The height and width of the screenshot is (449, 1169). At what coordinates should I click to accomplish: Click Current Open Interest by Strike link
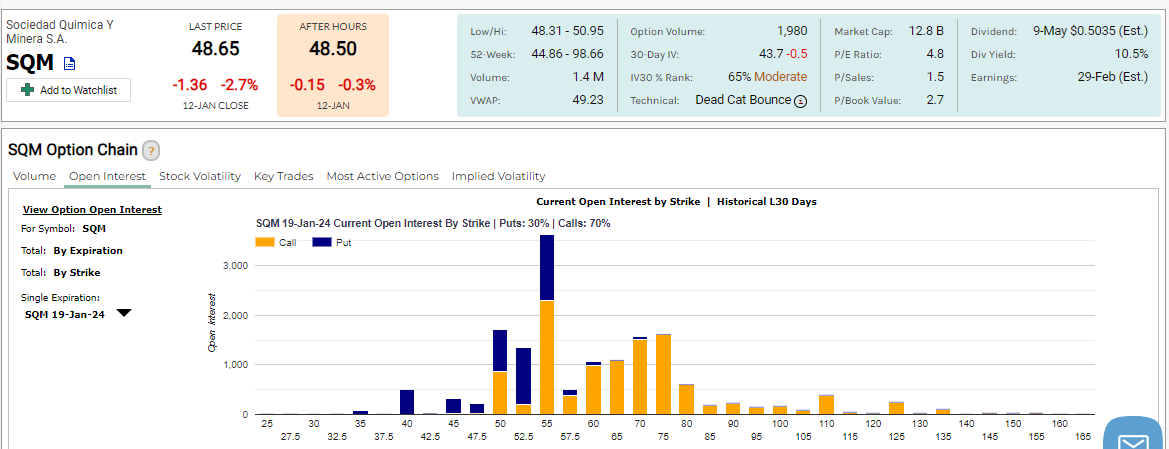(x=618, y=202)
